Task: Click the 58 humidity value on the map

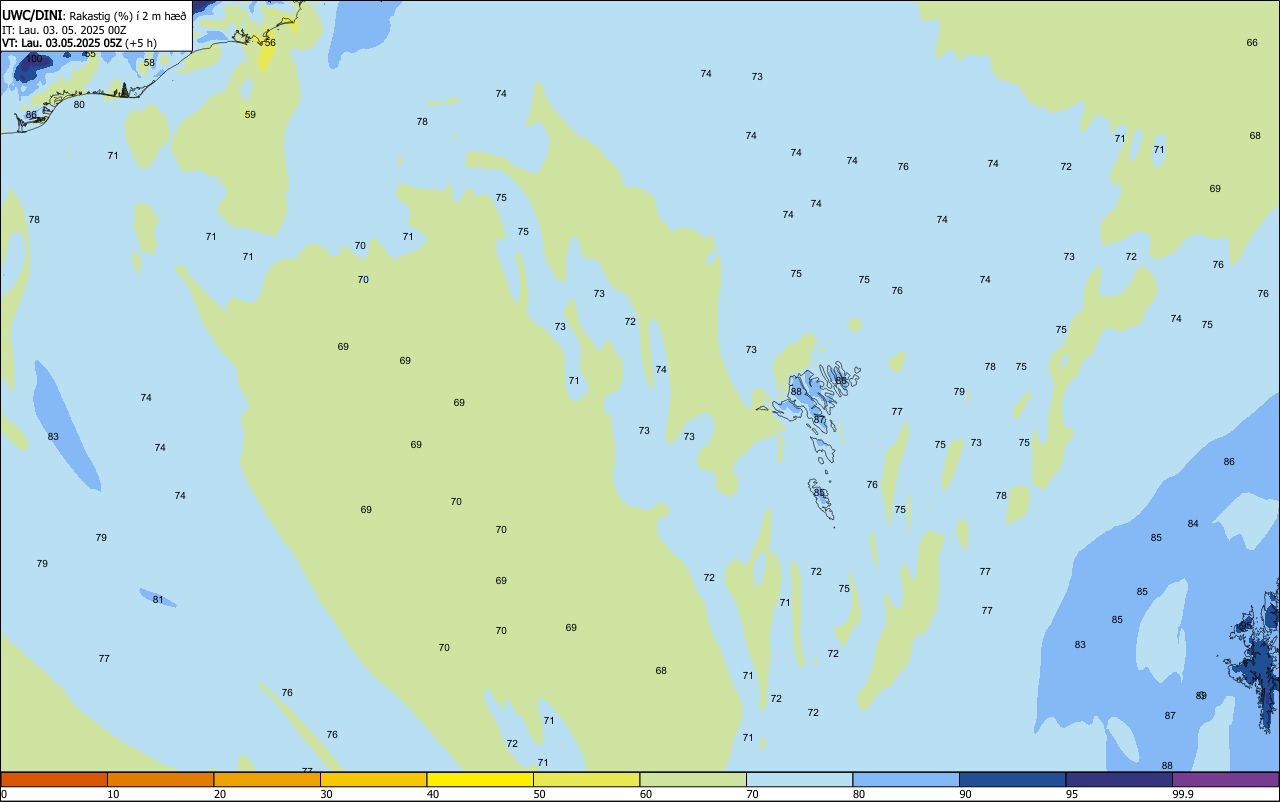Action: coord(149,63)
